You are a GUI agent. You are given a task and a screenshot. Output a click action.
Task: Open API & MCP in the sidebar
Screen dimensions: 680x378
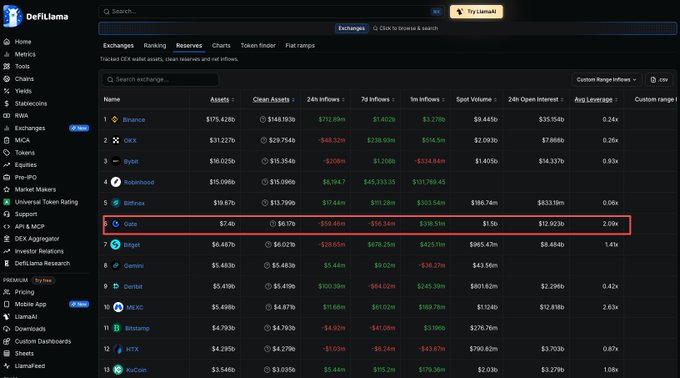click(x=29, y=227)
